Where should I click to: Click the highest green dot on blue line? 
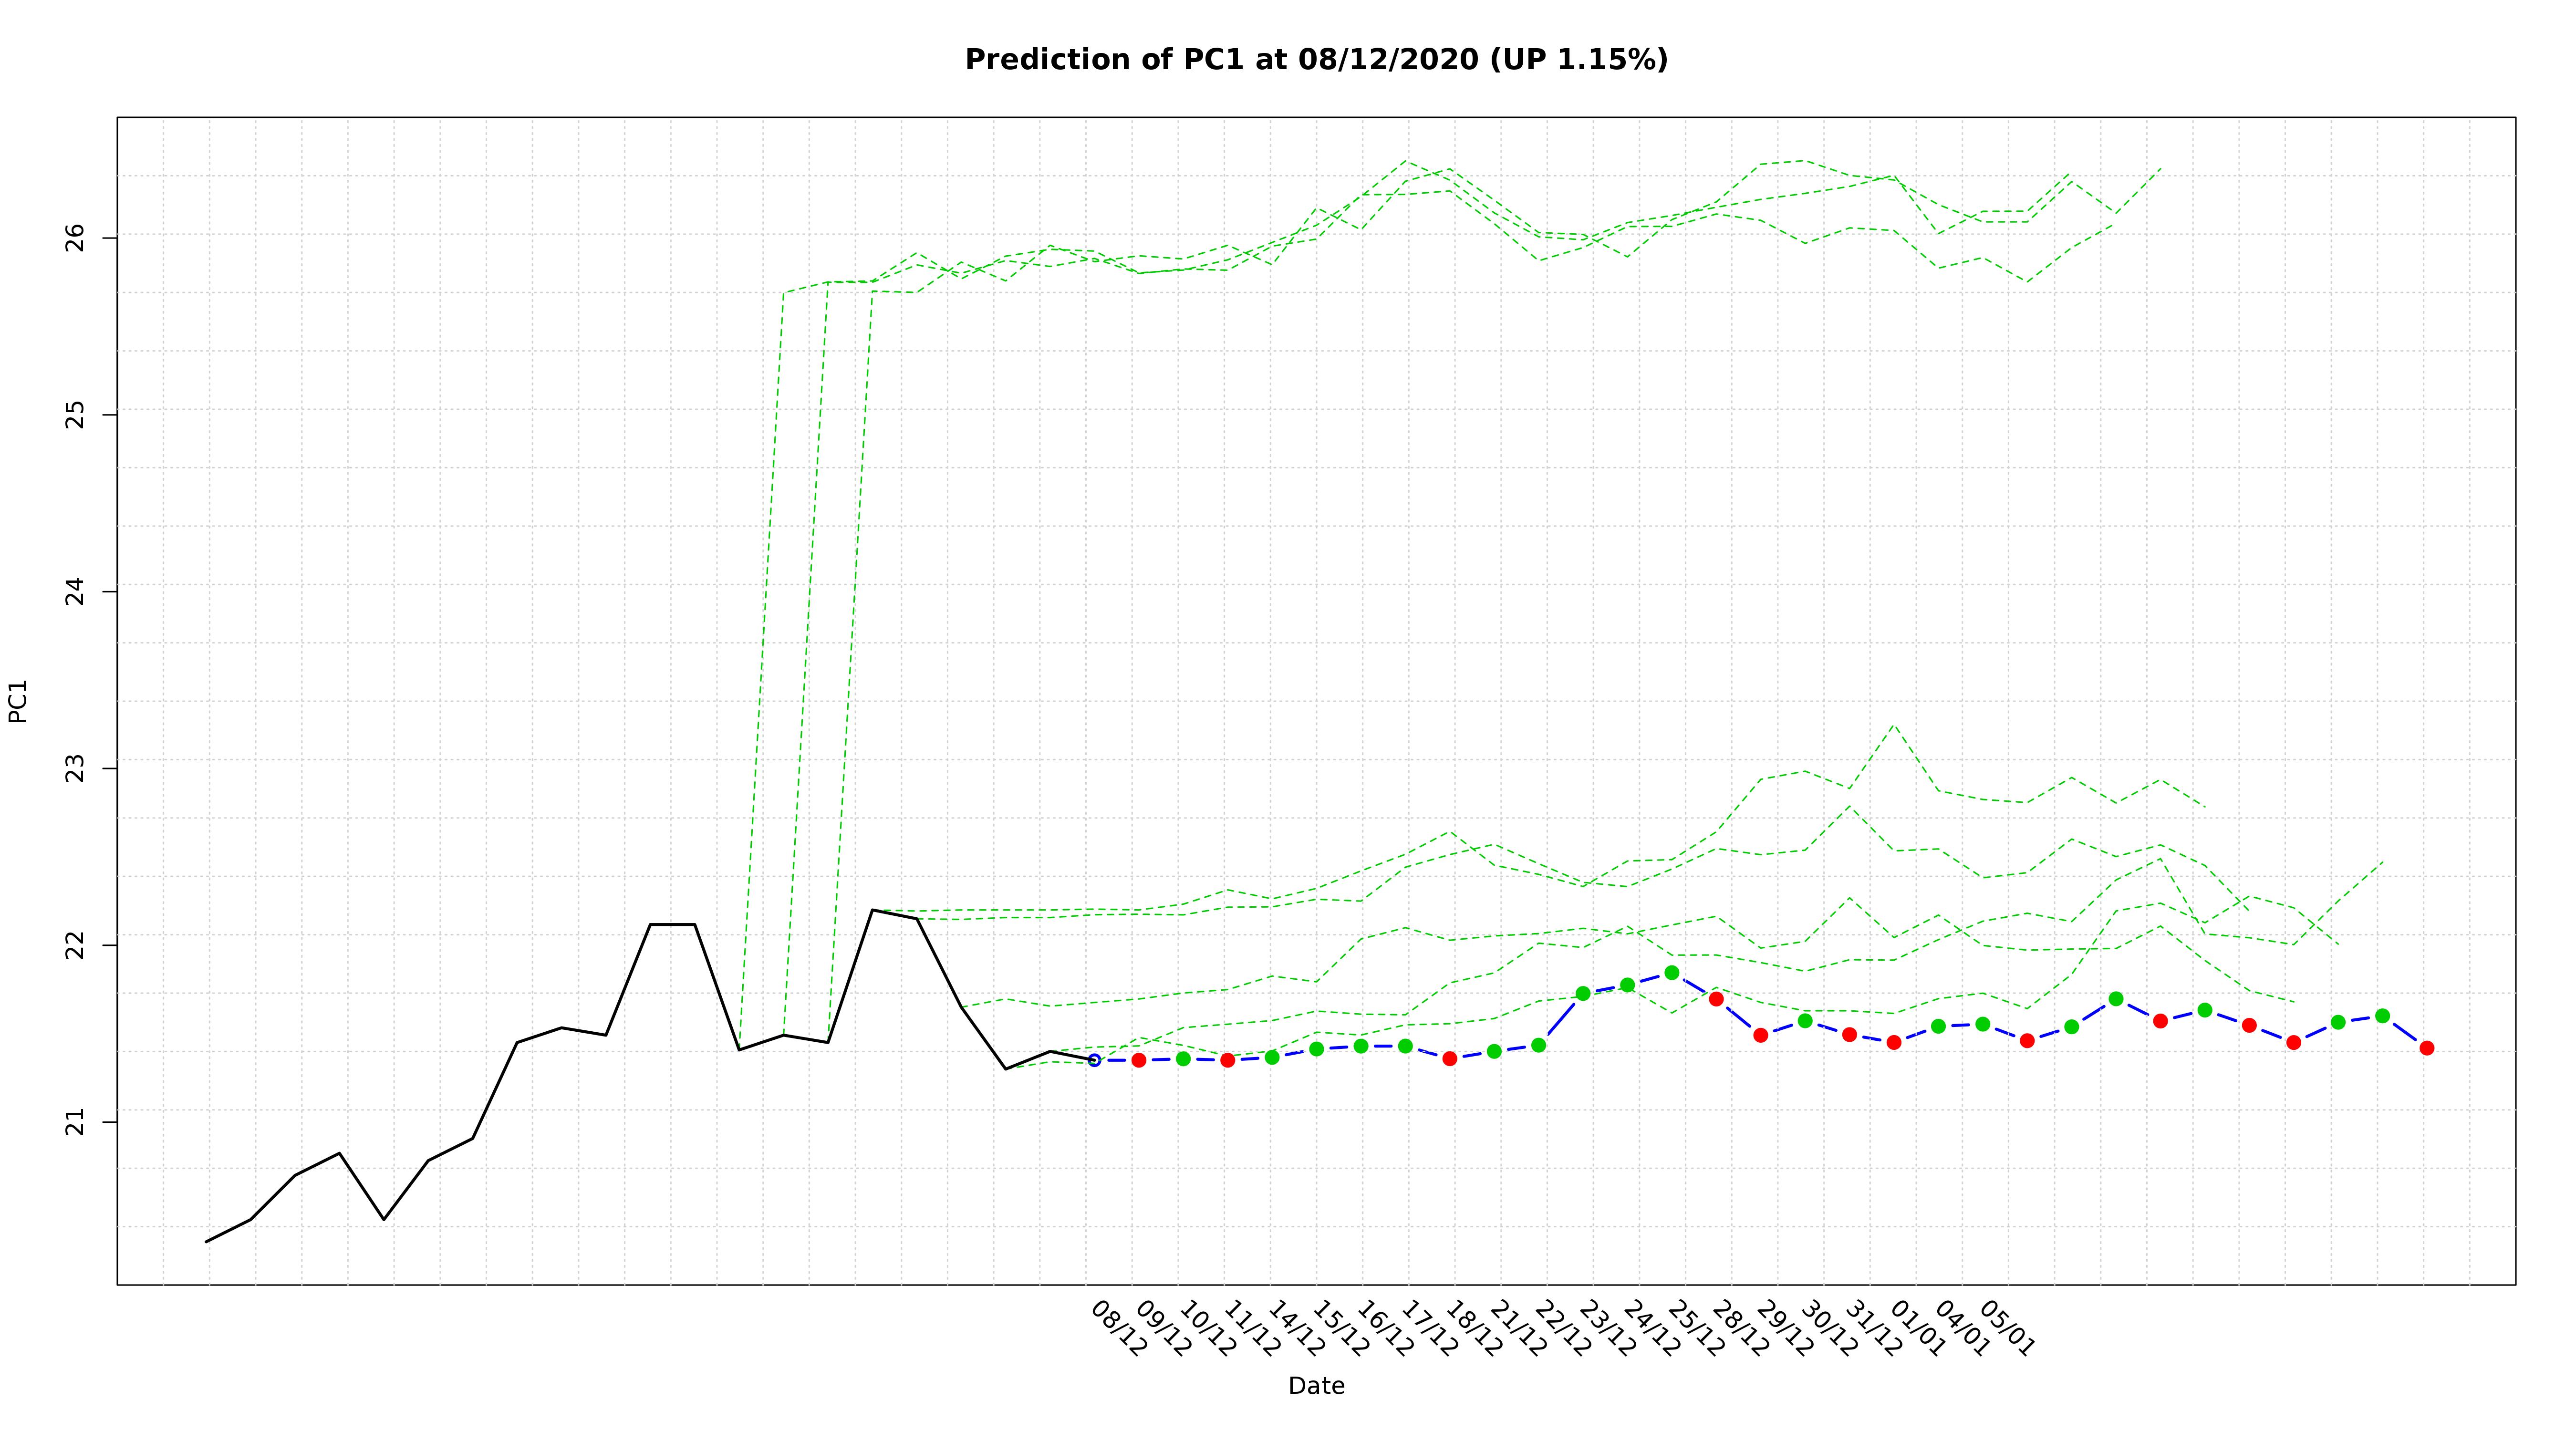click(x=1672, y=972)
